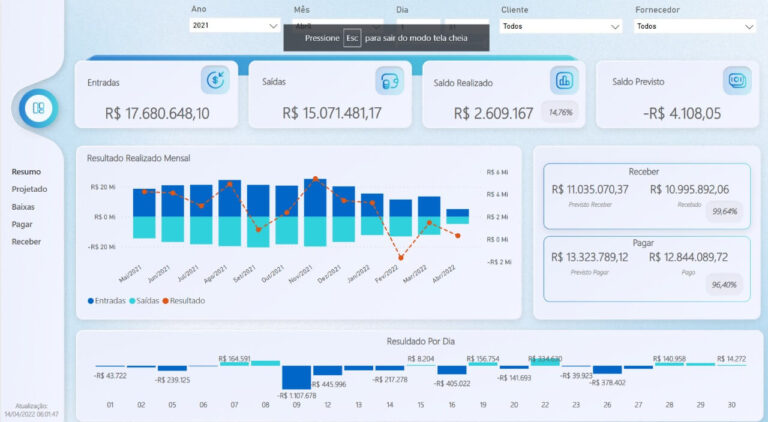Toggle the Entradas legend marker
The width and height of the screenshot is (768, 422).
tap(91, 301)
